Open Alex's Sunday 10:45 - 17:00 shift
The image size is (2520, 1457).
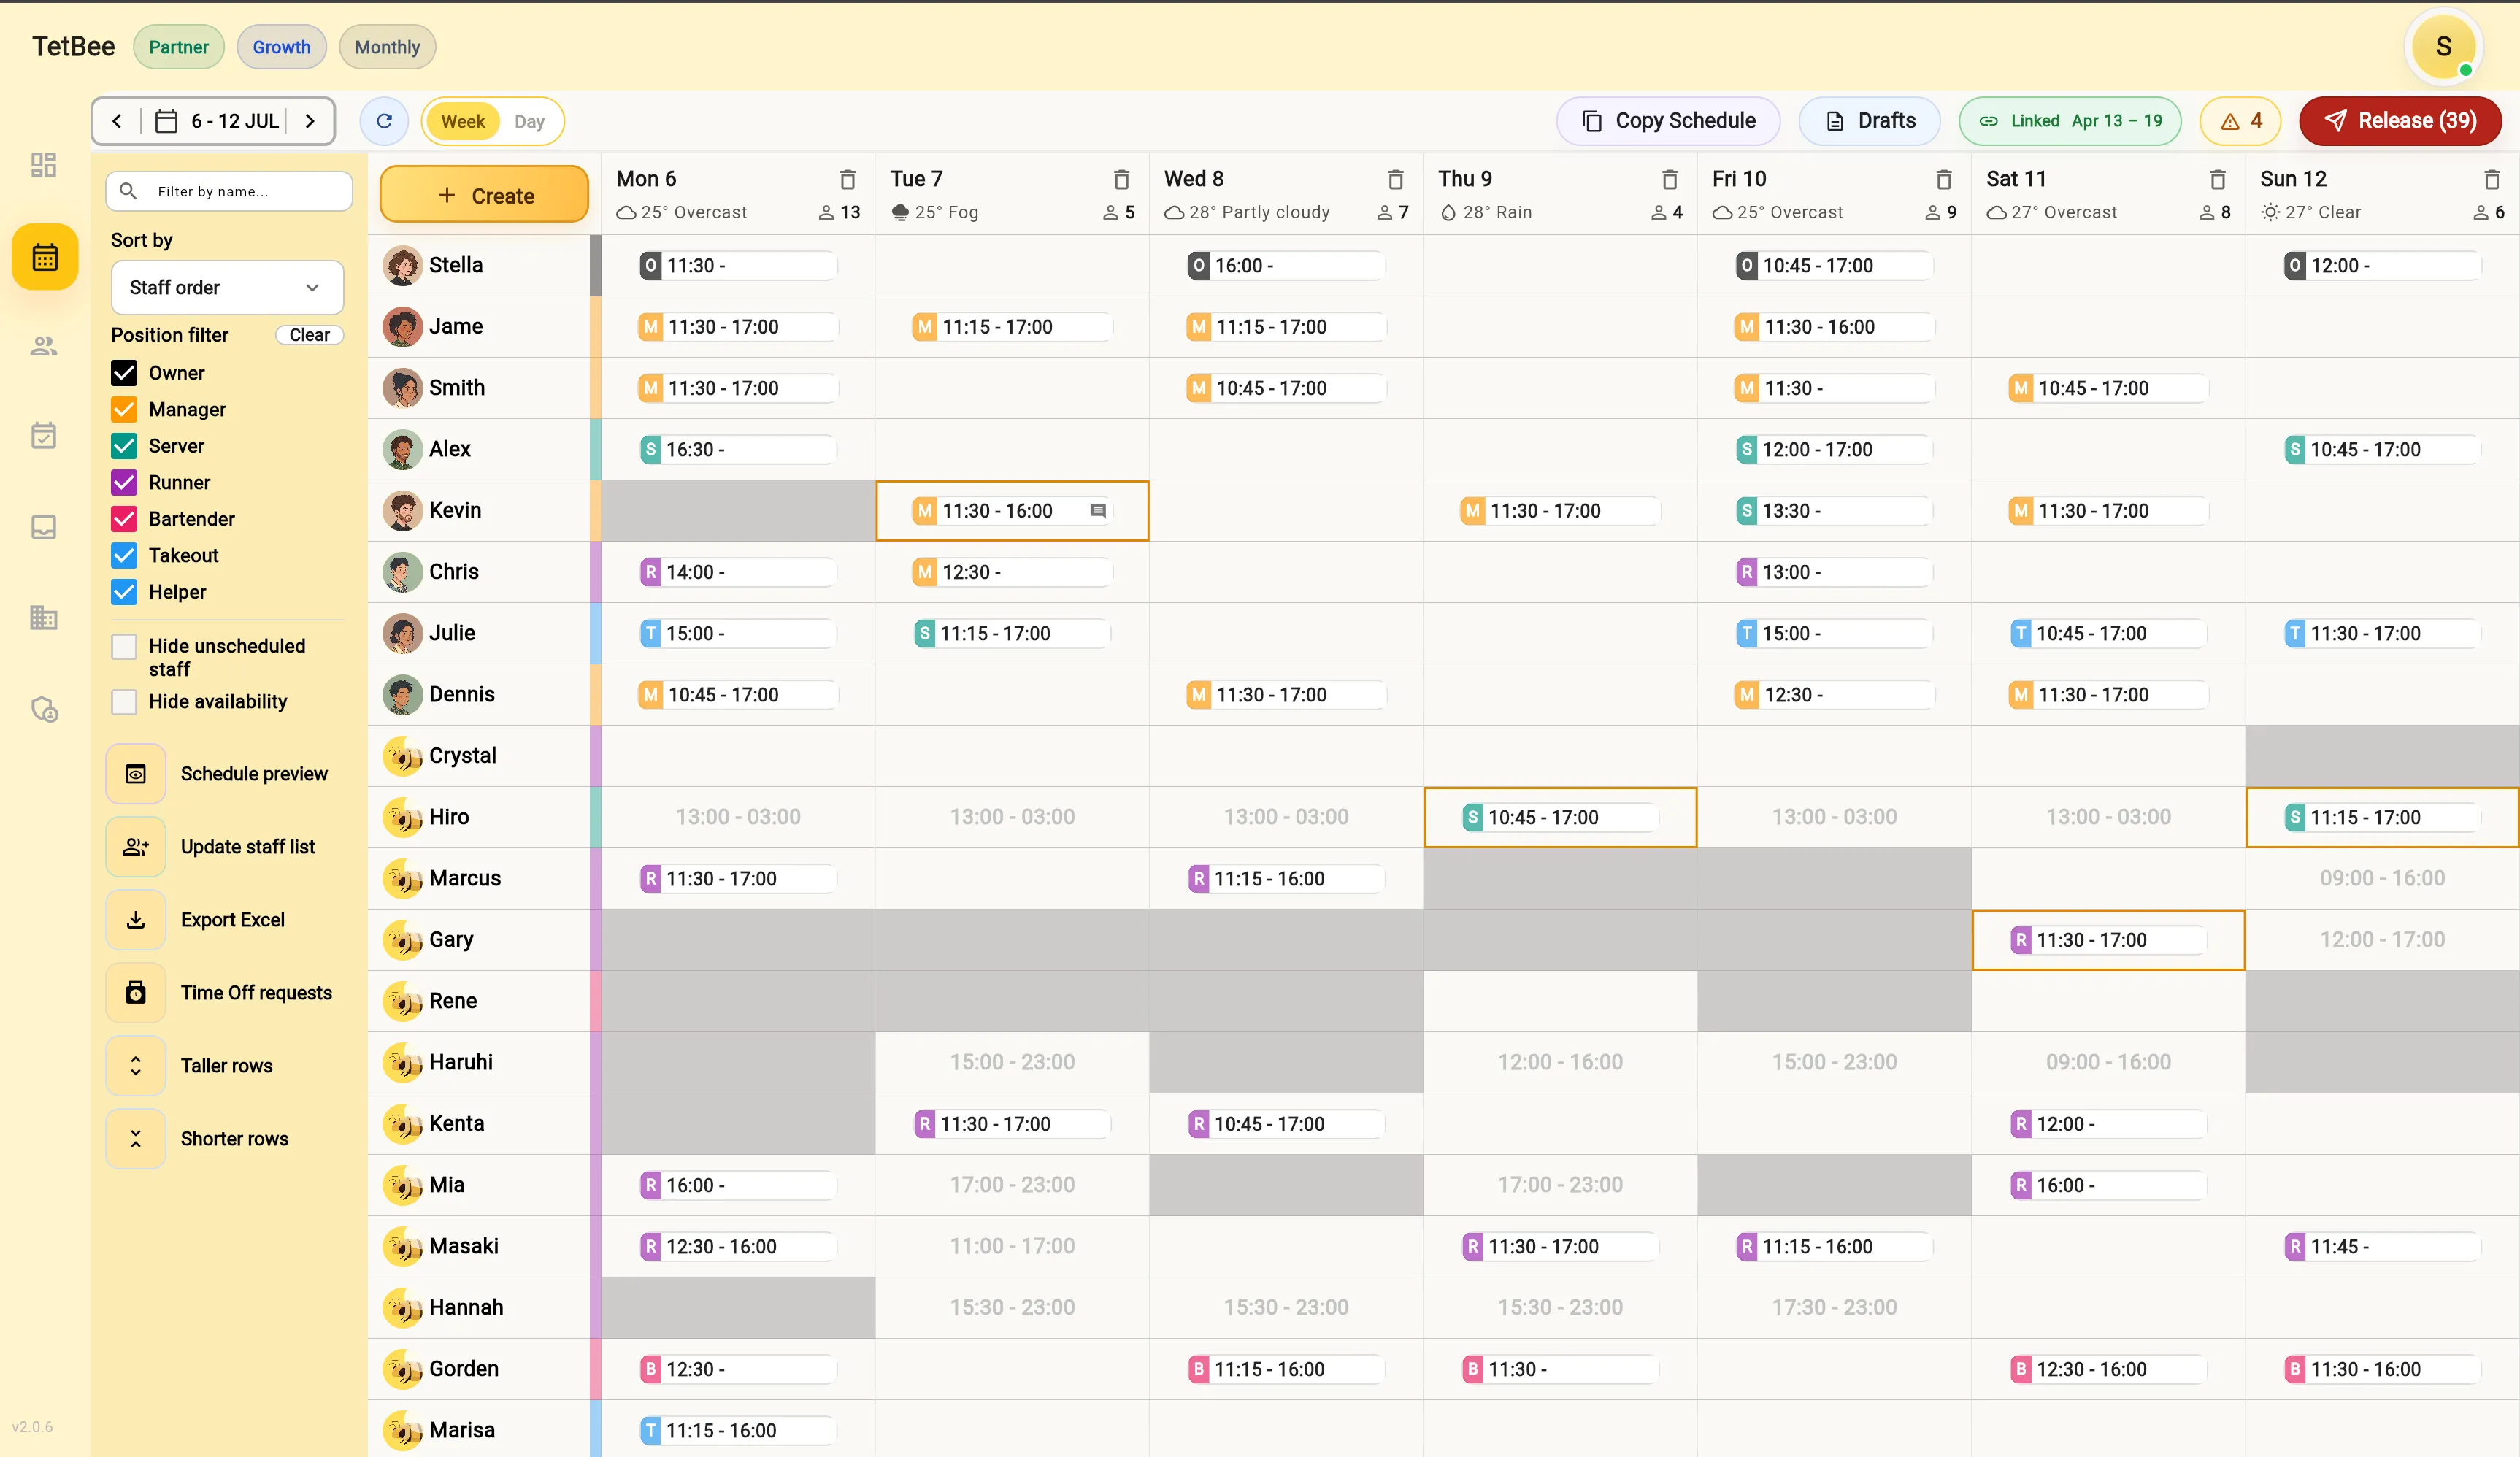click(2382, 450)
